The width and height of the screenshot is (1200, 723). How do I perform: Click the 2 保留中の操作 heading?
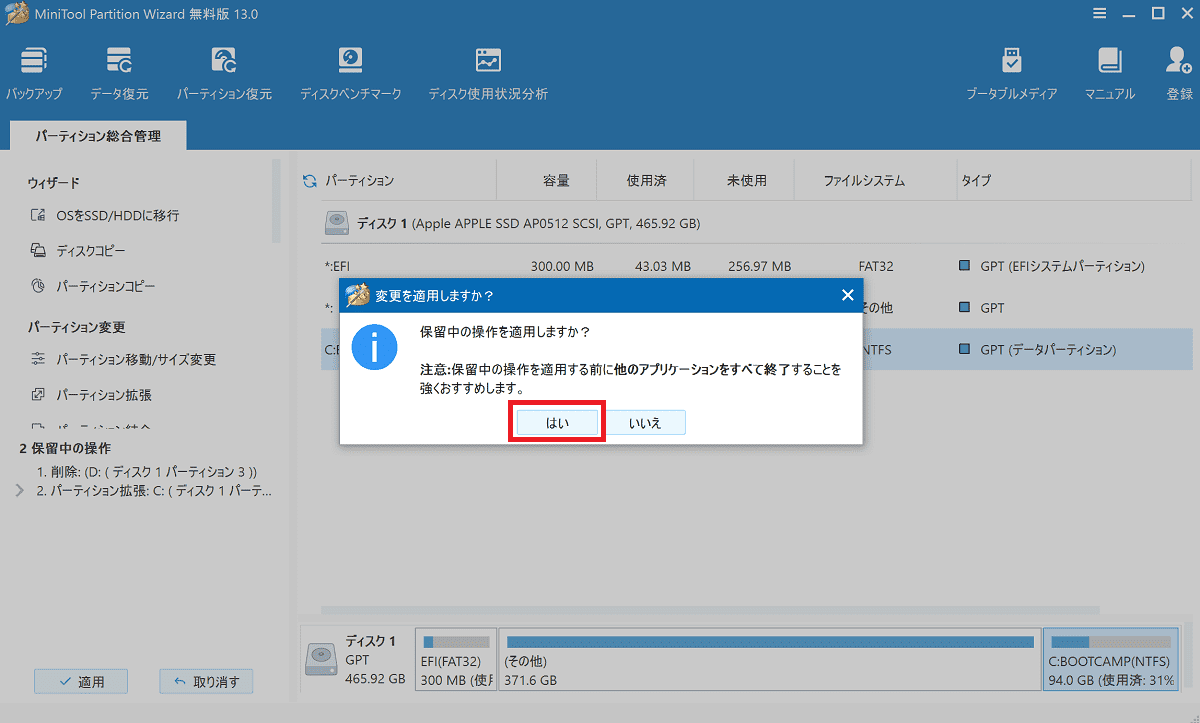pos(65,448)
